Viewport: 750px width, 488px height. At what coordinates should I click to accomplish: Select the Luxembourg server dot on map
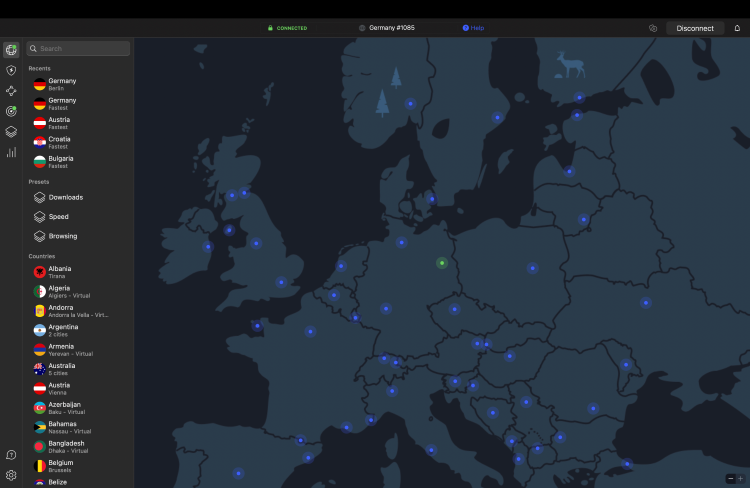[x=355, y=317]
